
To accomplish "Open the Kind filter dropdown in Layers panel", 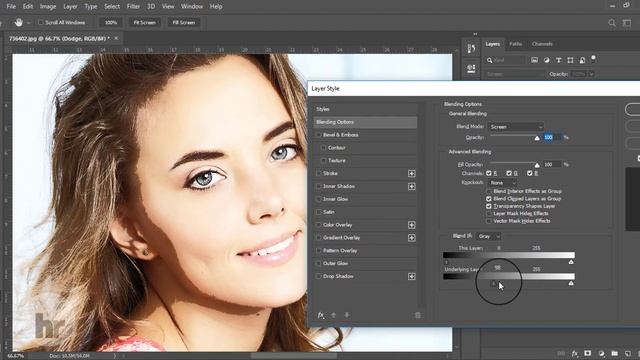I will click(505, 60).
